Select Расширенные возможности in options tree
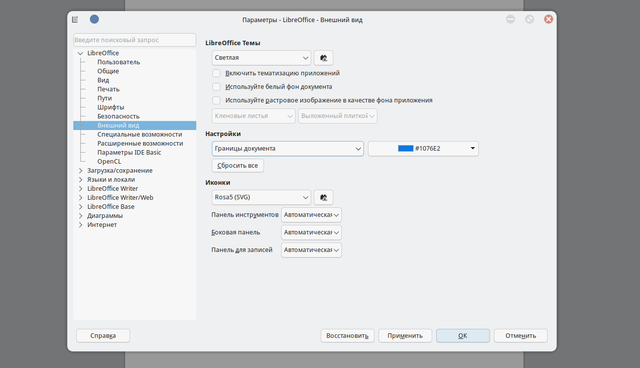Screen dimensions: 640x368 click(140, 143)
